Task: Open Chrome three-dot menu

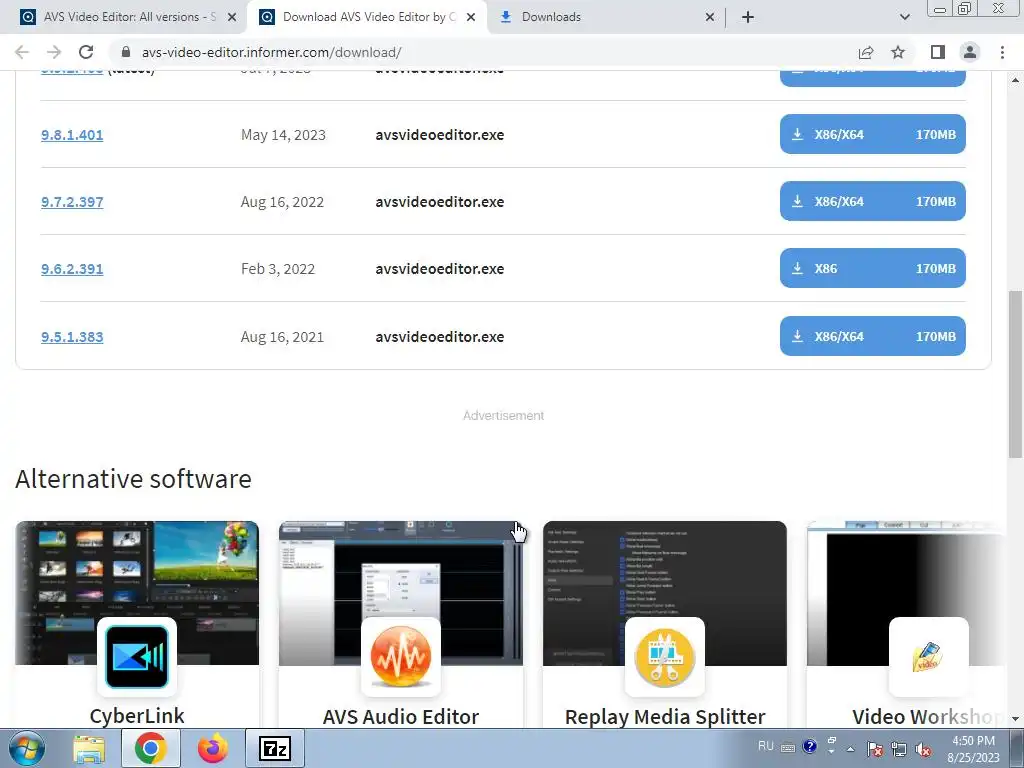Action: click(1002, 52)
